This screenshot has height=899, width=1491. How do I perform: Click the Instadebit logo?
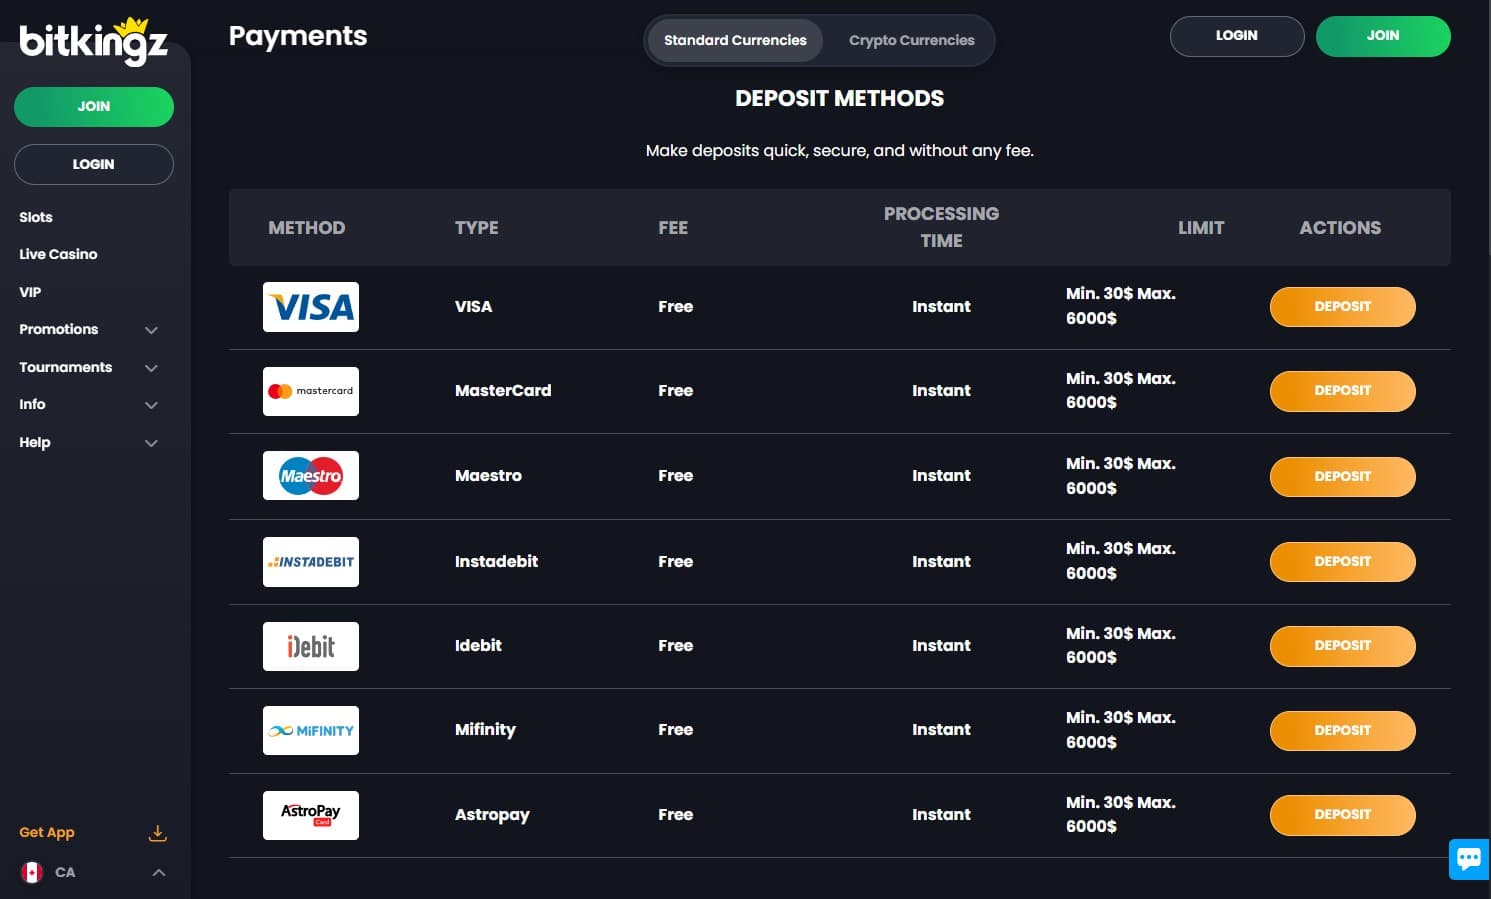tap(311, 562)
